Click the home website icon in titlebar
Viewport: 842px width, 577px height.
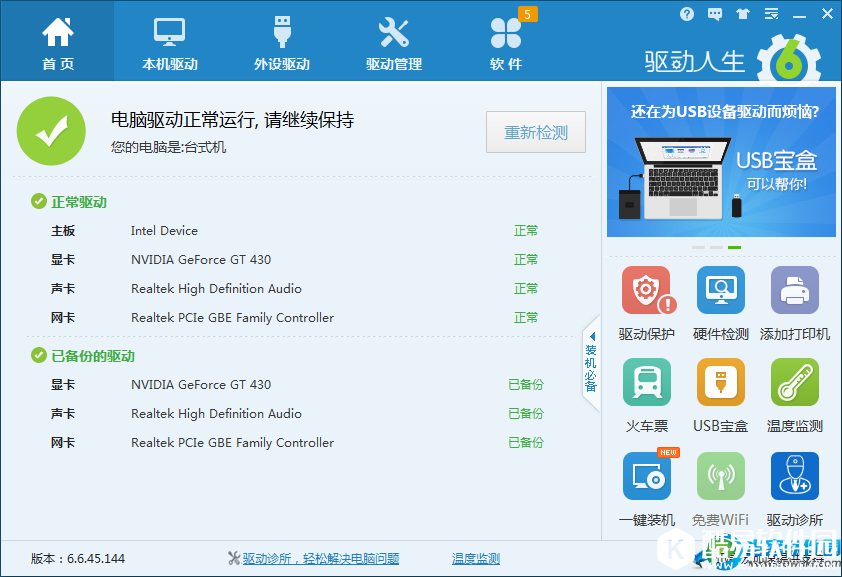(742, 14)
